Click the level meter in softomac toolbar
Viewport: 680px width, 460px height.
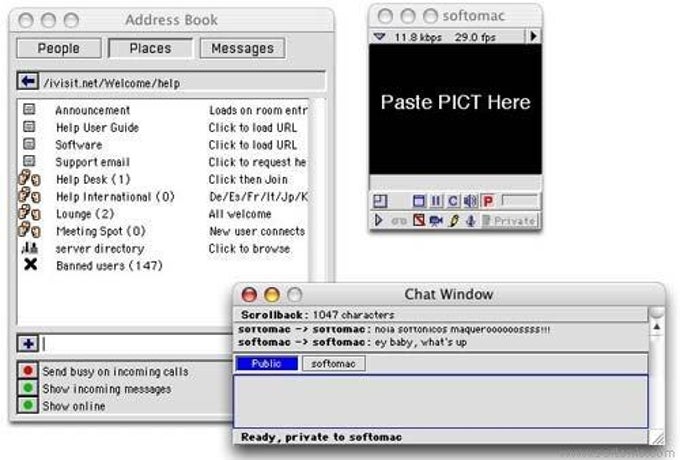coord(520,201)
